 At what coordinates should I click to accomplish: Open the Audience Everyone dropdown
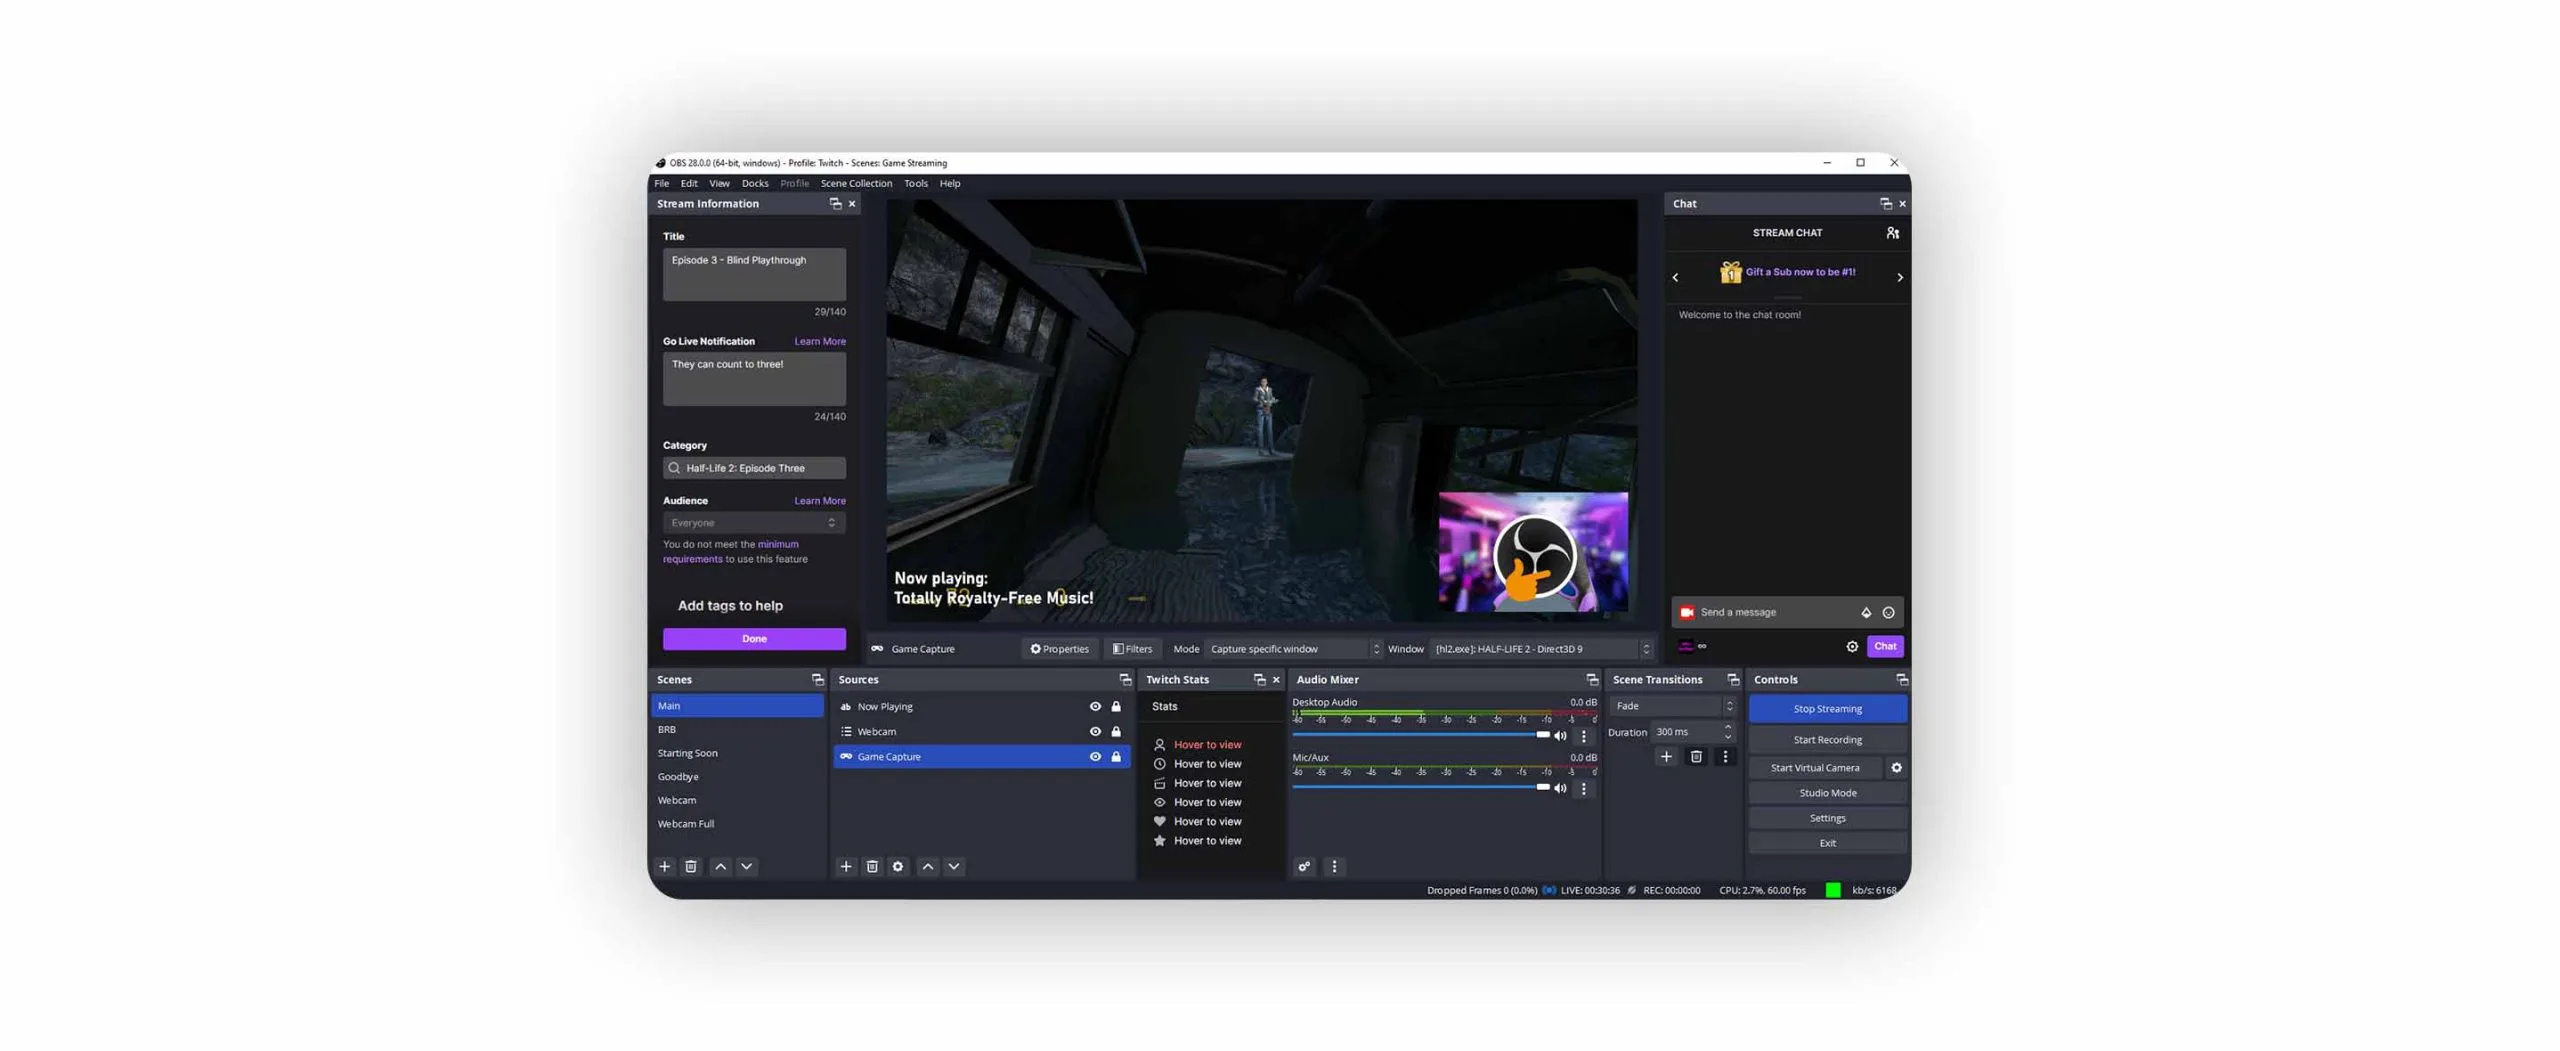[x=753, y=523]
